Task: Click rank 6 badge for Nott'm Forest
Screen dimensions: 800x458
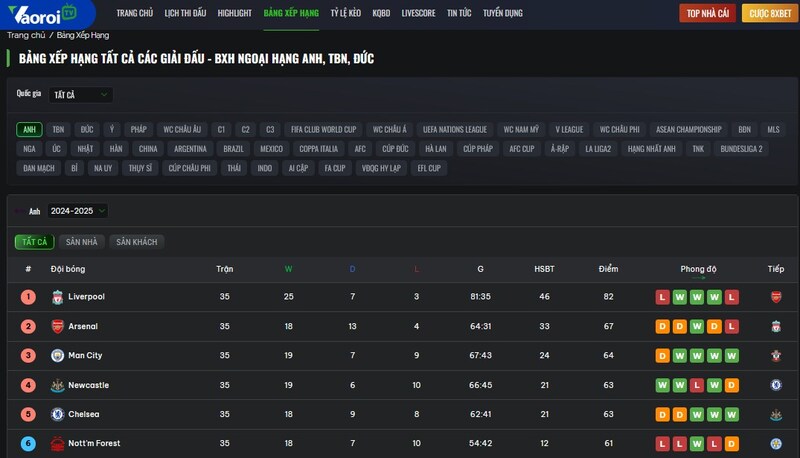Action: 28,443
